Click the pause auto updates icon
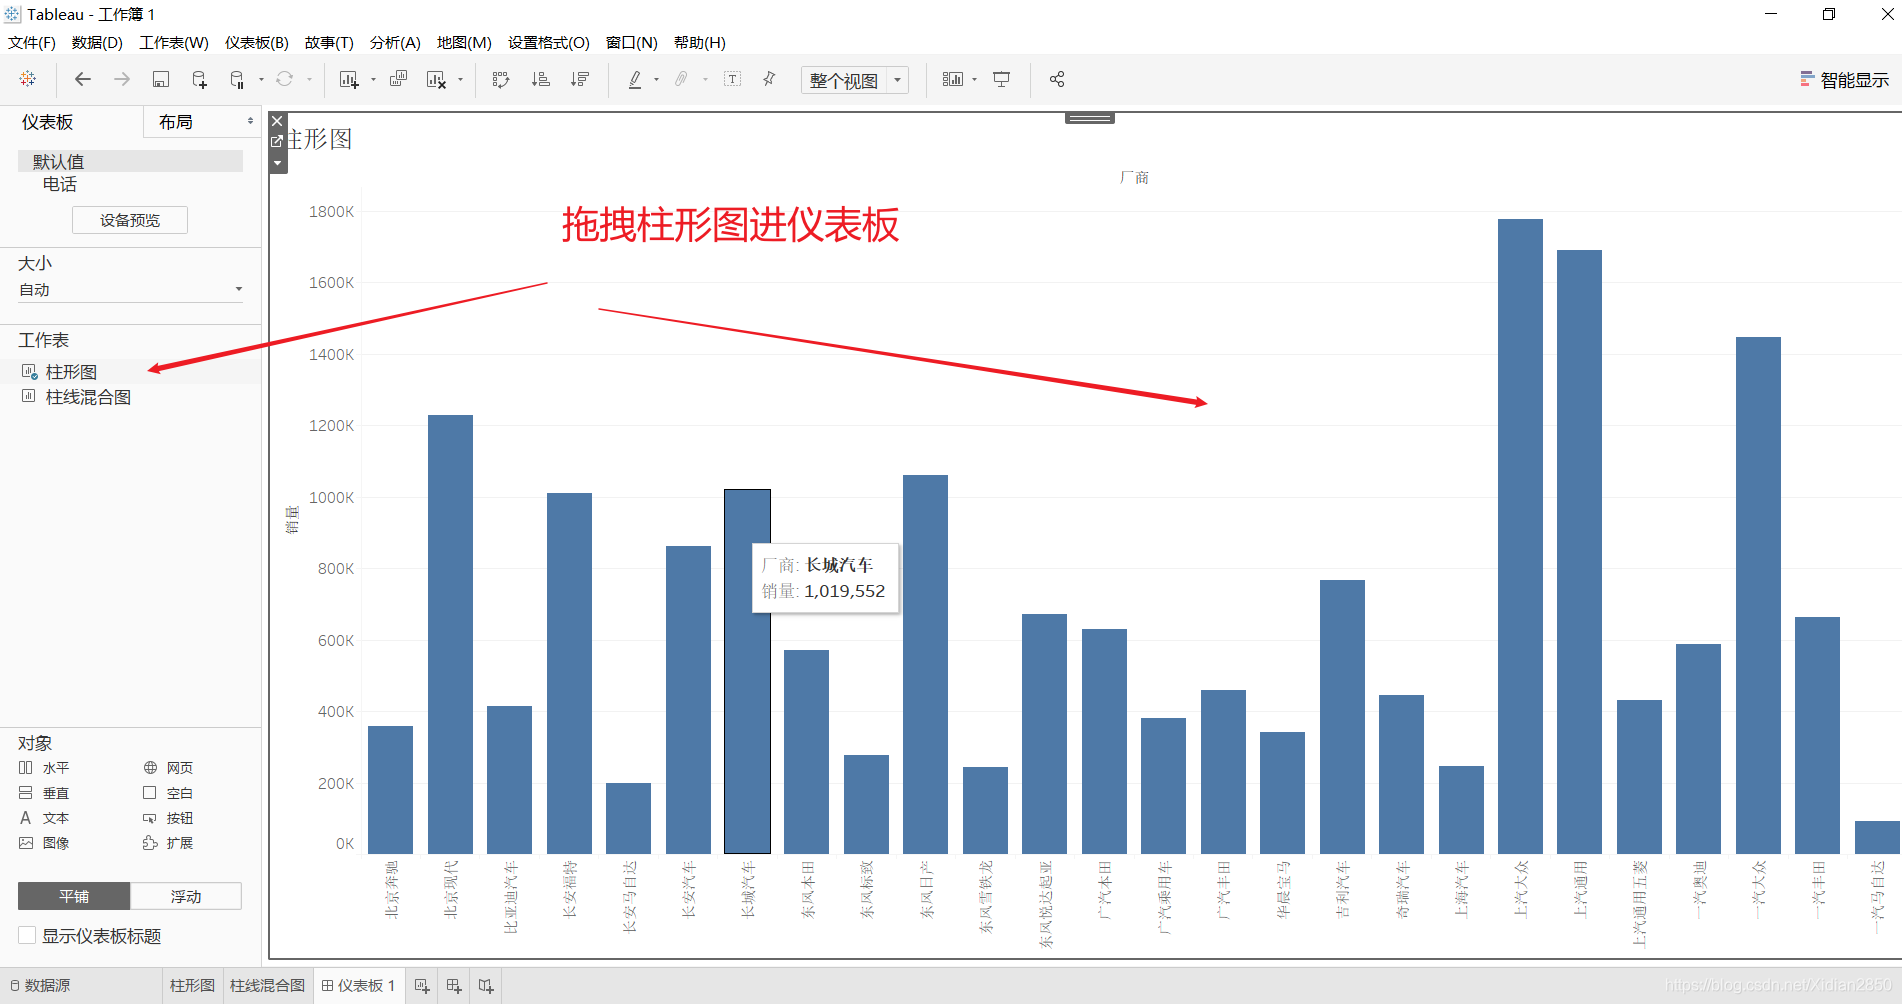This screenshot has height=1004, width=1902. [237, 79]
